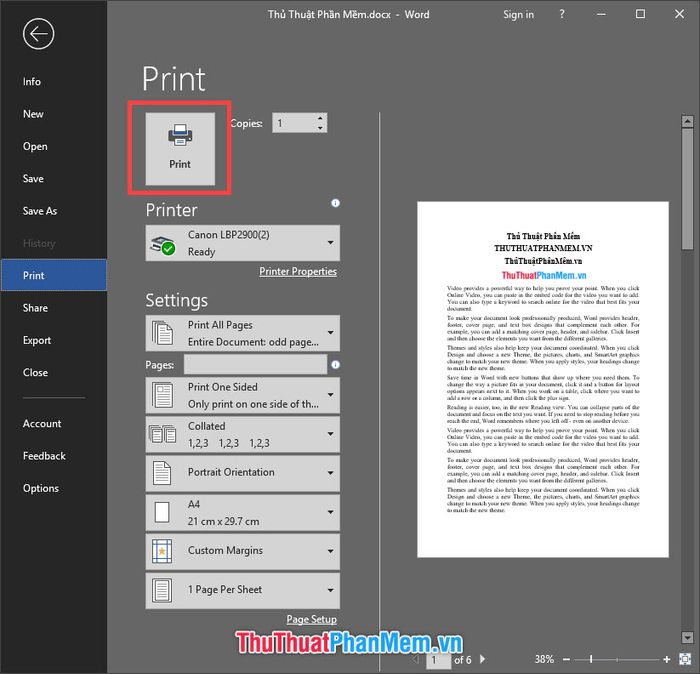This screenshot has width=700, height=674.
Task: Open the Print One Sided dropdown
Action: pyautogui.click(x=242, y=395)
